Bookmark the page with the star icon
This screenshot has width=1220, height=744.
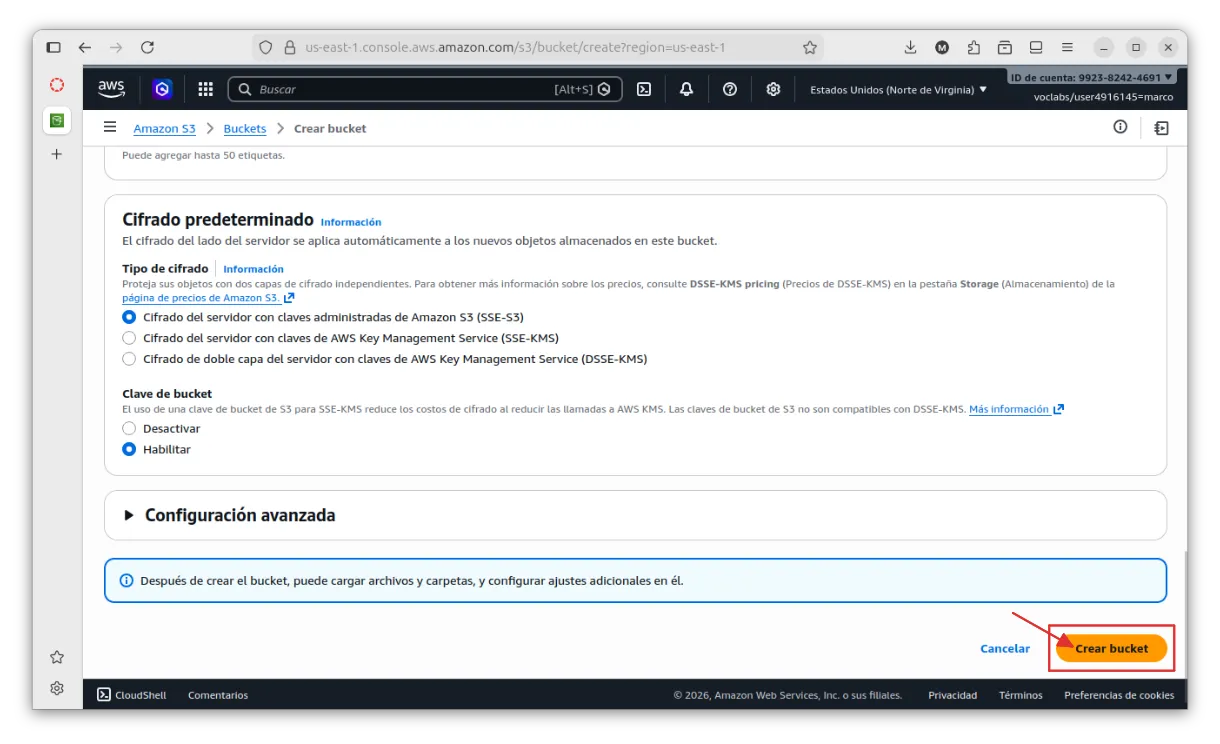810,47
